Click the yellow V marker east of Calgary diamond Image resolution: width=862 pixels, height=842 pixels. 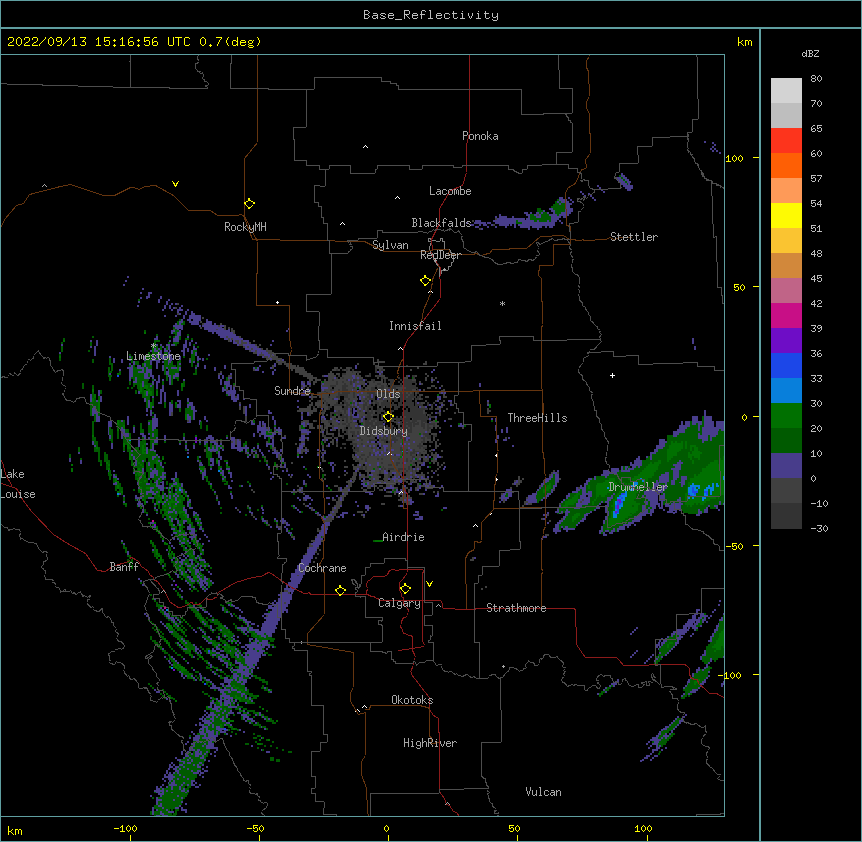[429, 584]
